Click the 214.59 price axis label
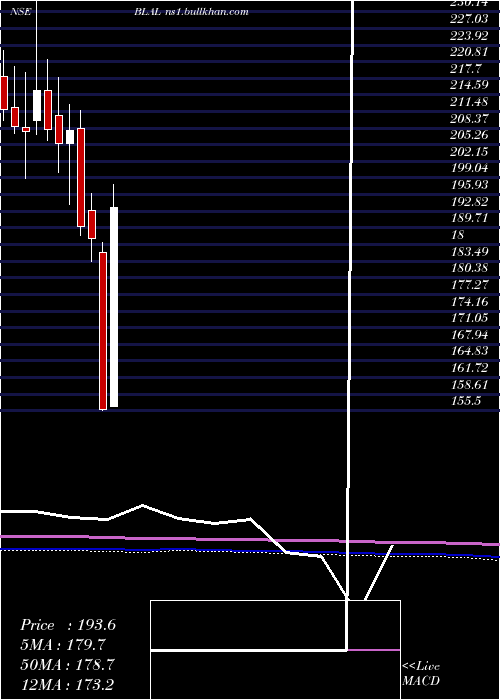Image resolution: width=500 pixels, height=700 pixels. tap(469, 85)
